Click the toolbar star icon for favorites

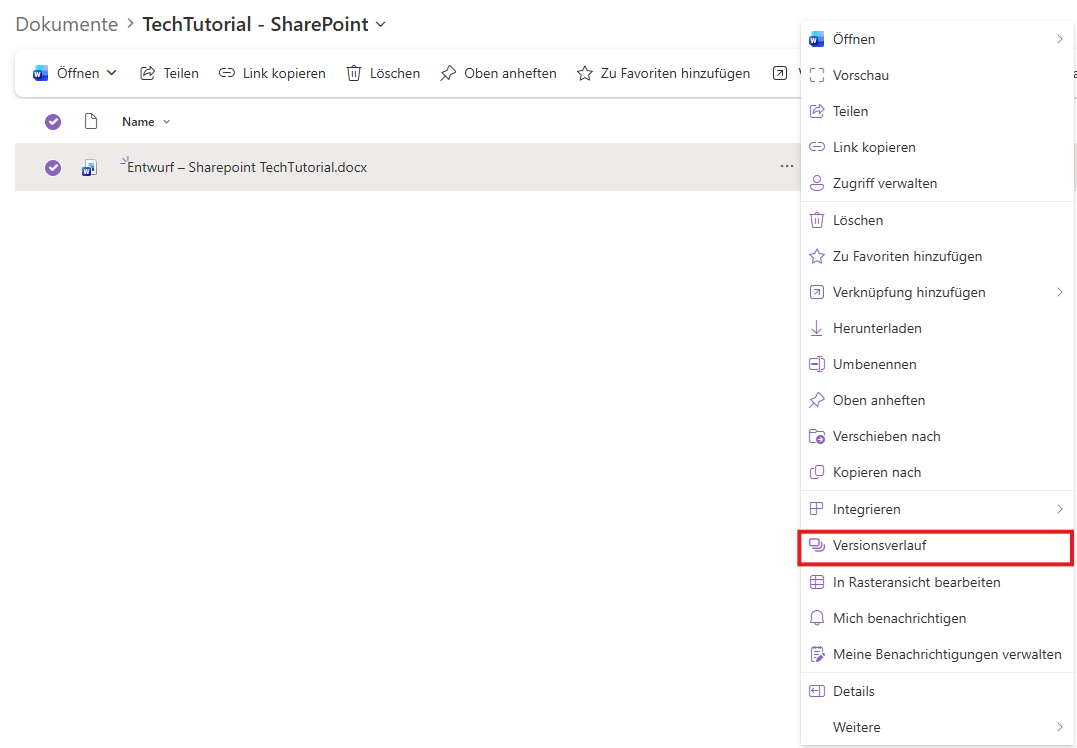585,73
